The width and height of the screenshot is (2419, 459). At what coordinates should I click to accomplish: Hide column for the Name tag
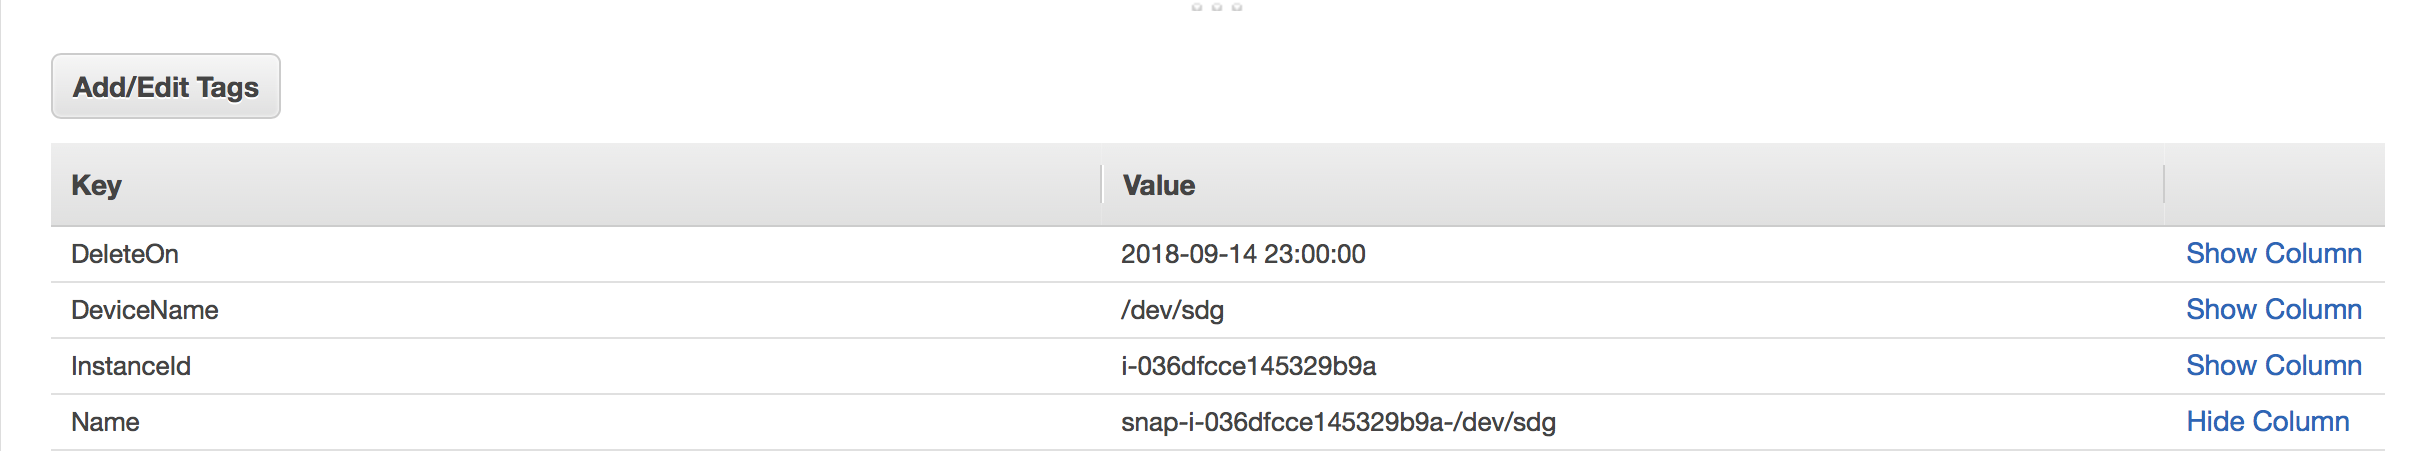click(2267, 422)
